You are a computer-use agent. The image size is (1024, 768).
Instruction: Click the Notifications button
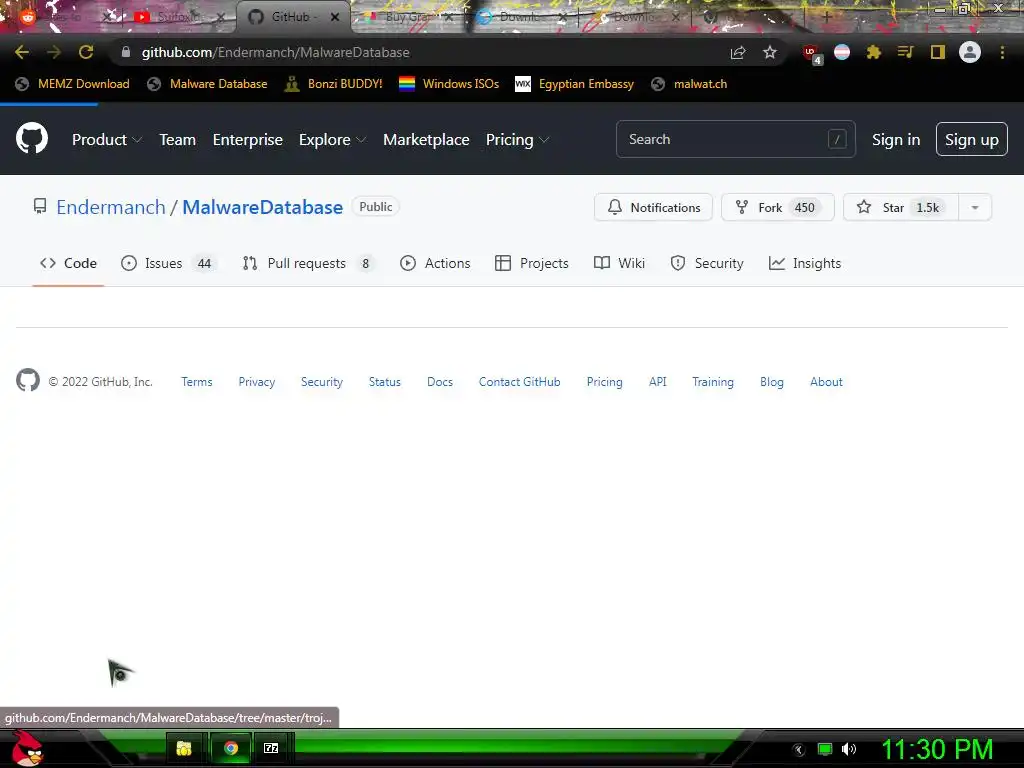(x=653, y=208)
